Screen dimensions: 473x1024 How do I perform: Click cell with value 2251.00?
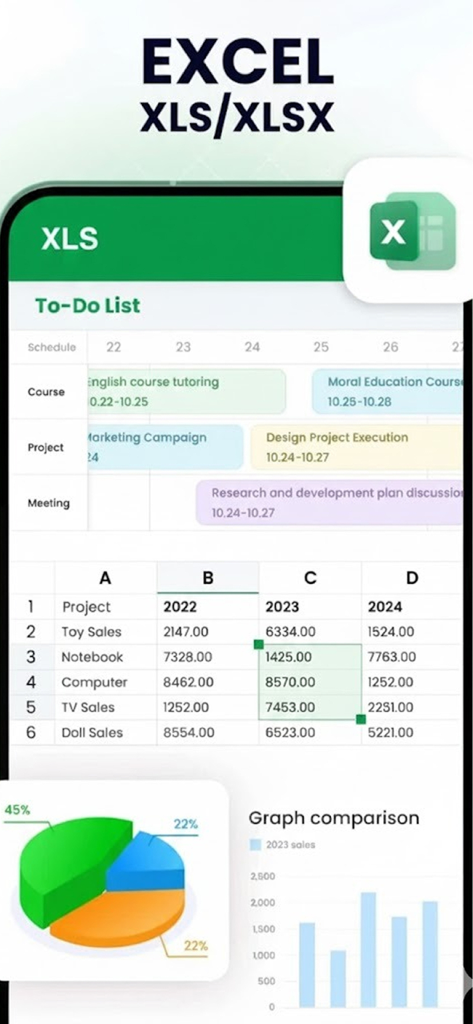click(412, 707)
